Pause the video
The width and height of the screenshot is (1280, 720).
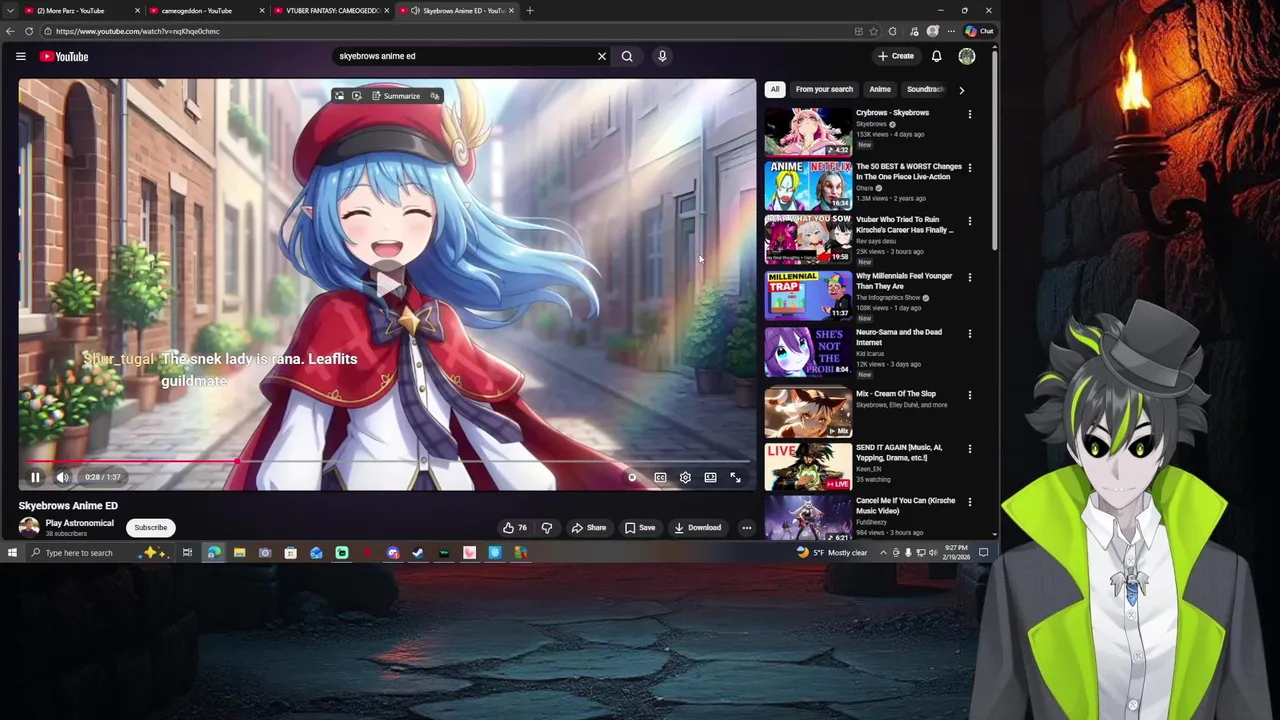click(35, 477)
